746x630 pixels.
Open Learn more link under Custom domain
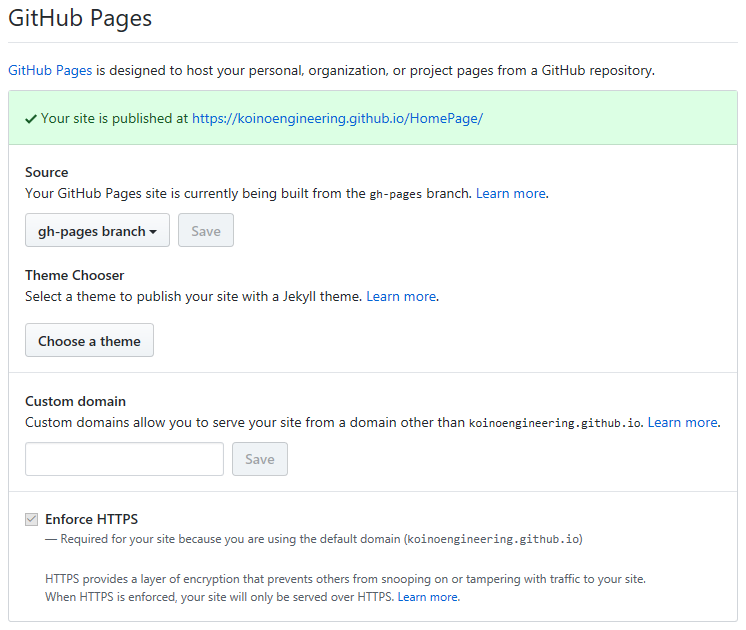click(x=683, y=423)
